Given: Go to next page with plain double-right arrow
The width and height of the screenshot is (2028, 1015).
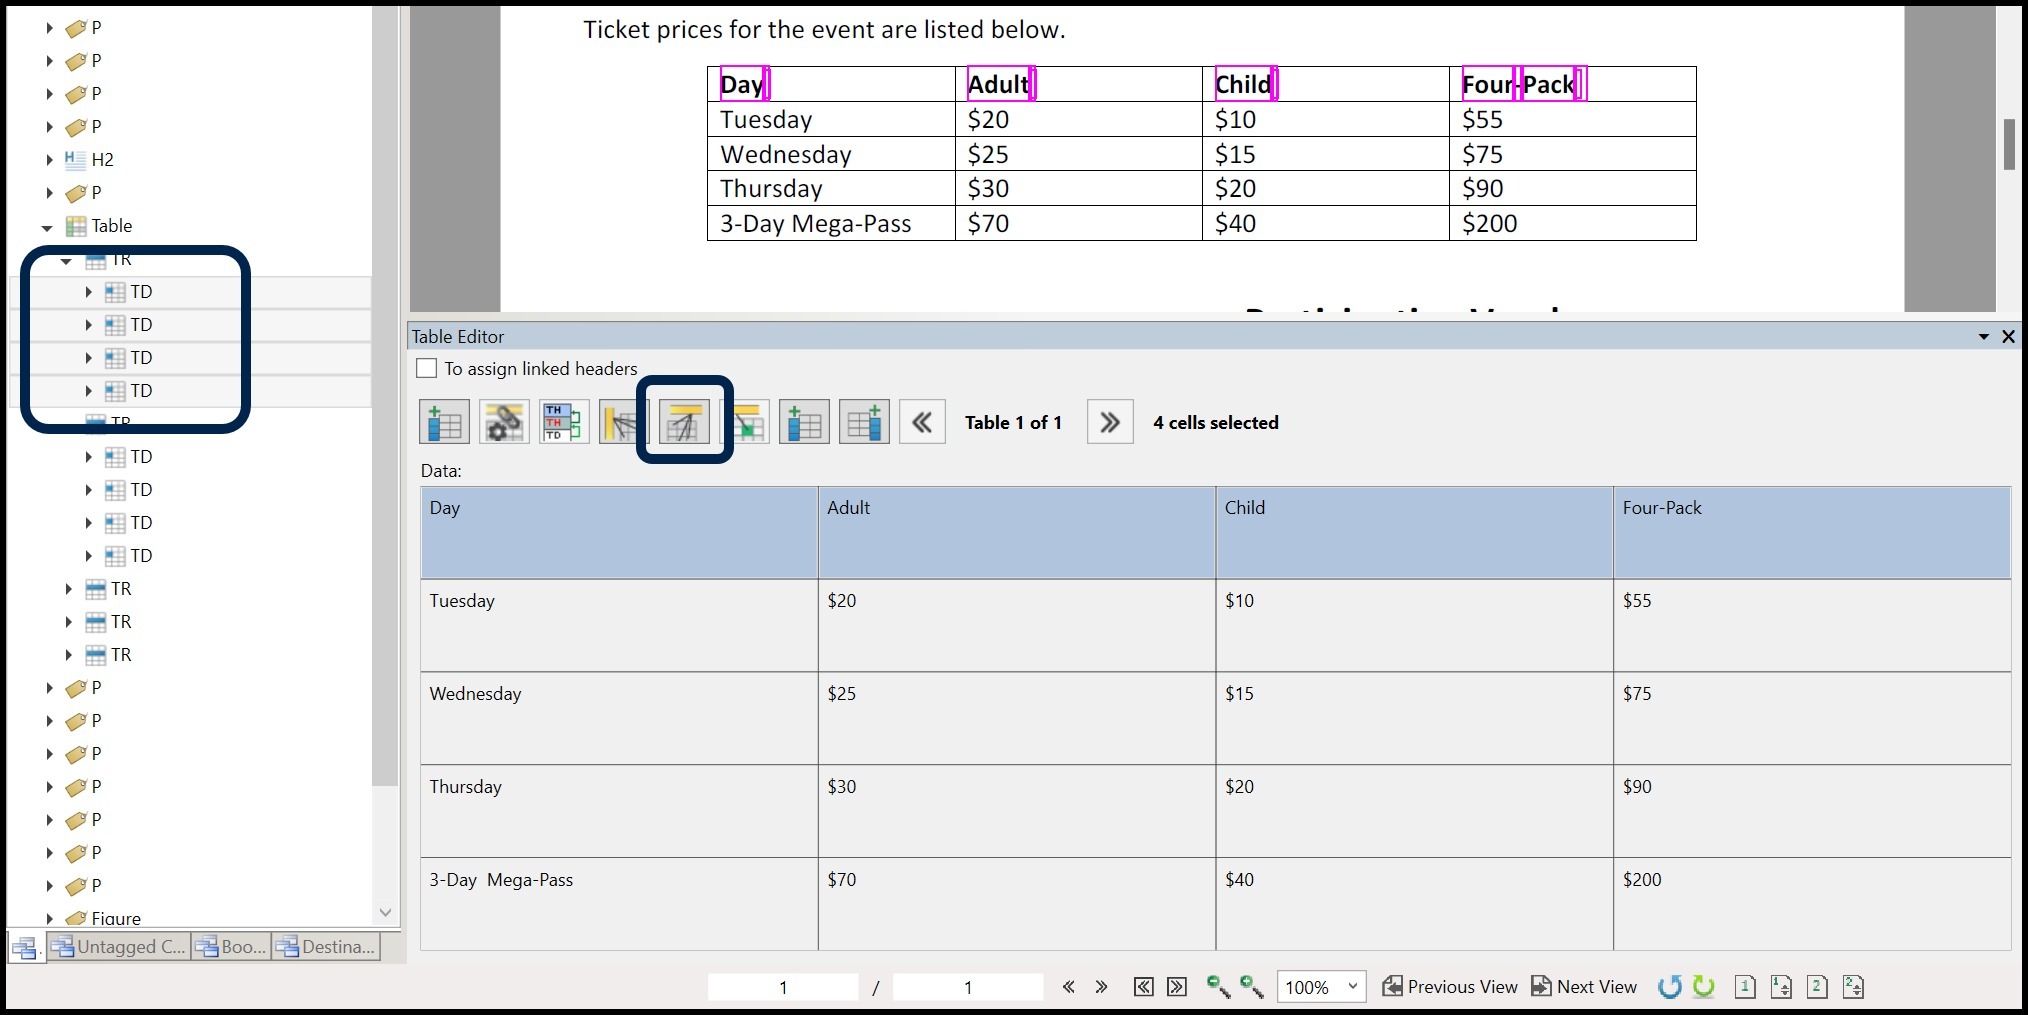Looking at the screenshot, I should pyautogui.click(x=1101, y=987).
